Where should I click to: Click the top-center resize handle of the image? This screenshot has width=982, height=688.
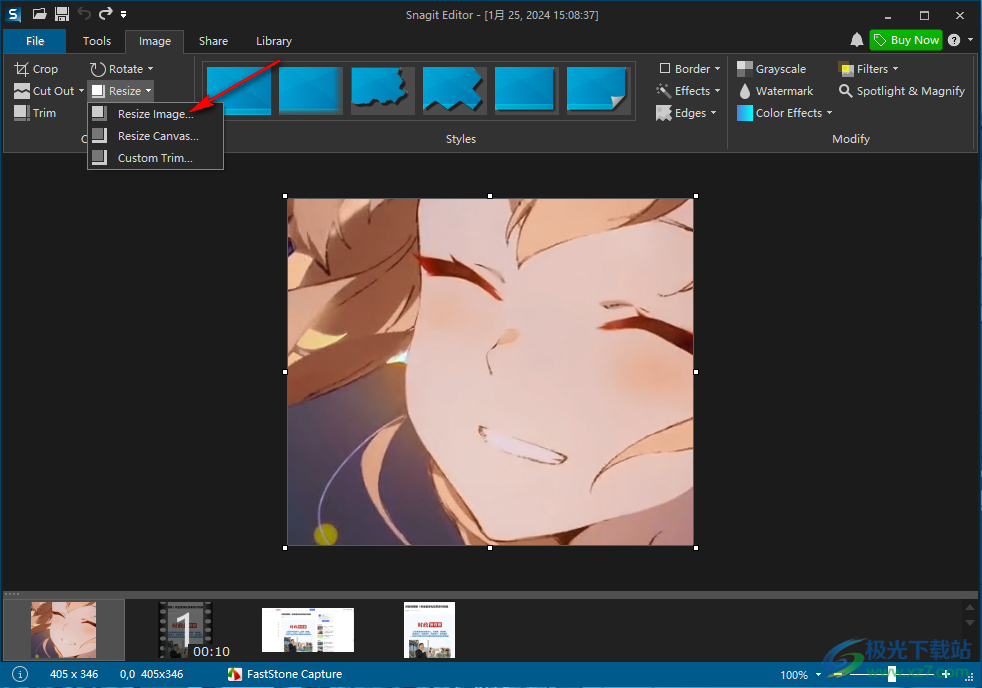490,196
